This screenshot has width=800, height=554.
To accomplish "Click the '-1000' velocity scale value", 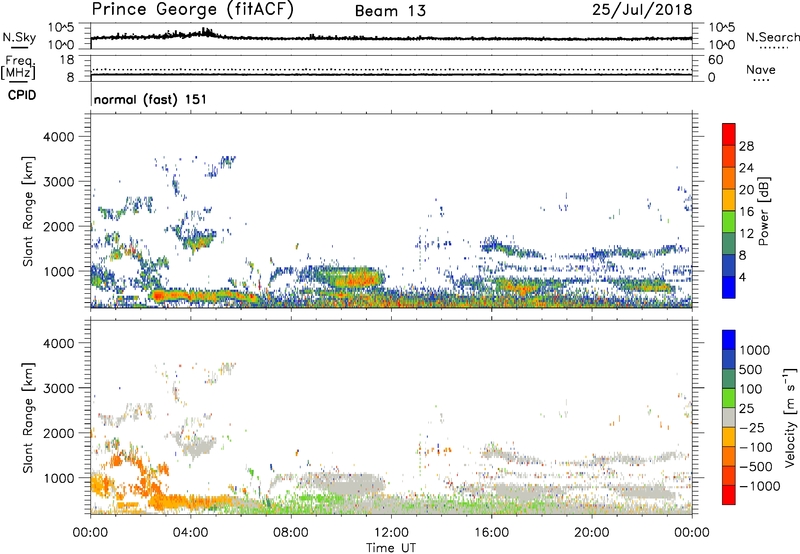I will pyautogui.click(x=759, y=486).
